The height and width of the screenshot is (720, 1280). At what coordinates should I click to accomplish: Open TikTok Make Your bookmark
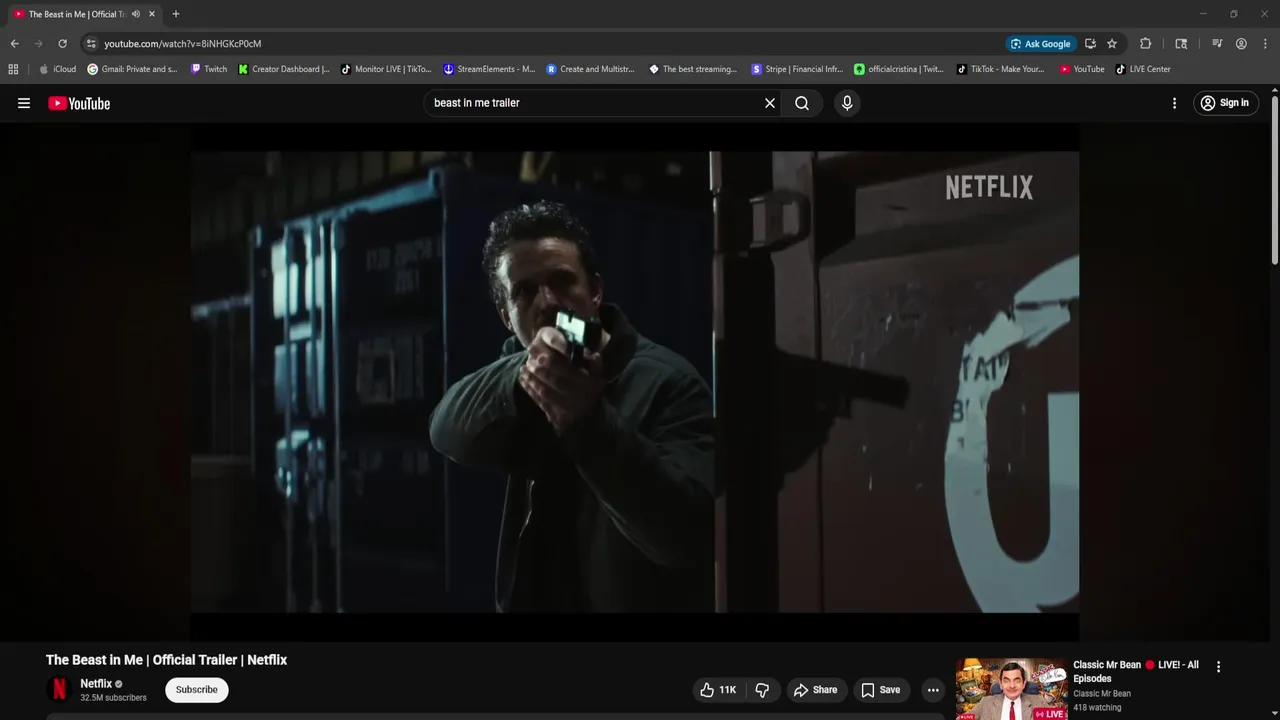pos(1001,69)
